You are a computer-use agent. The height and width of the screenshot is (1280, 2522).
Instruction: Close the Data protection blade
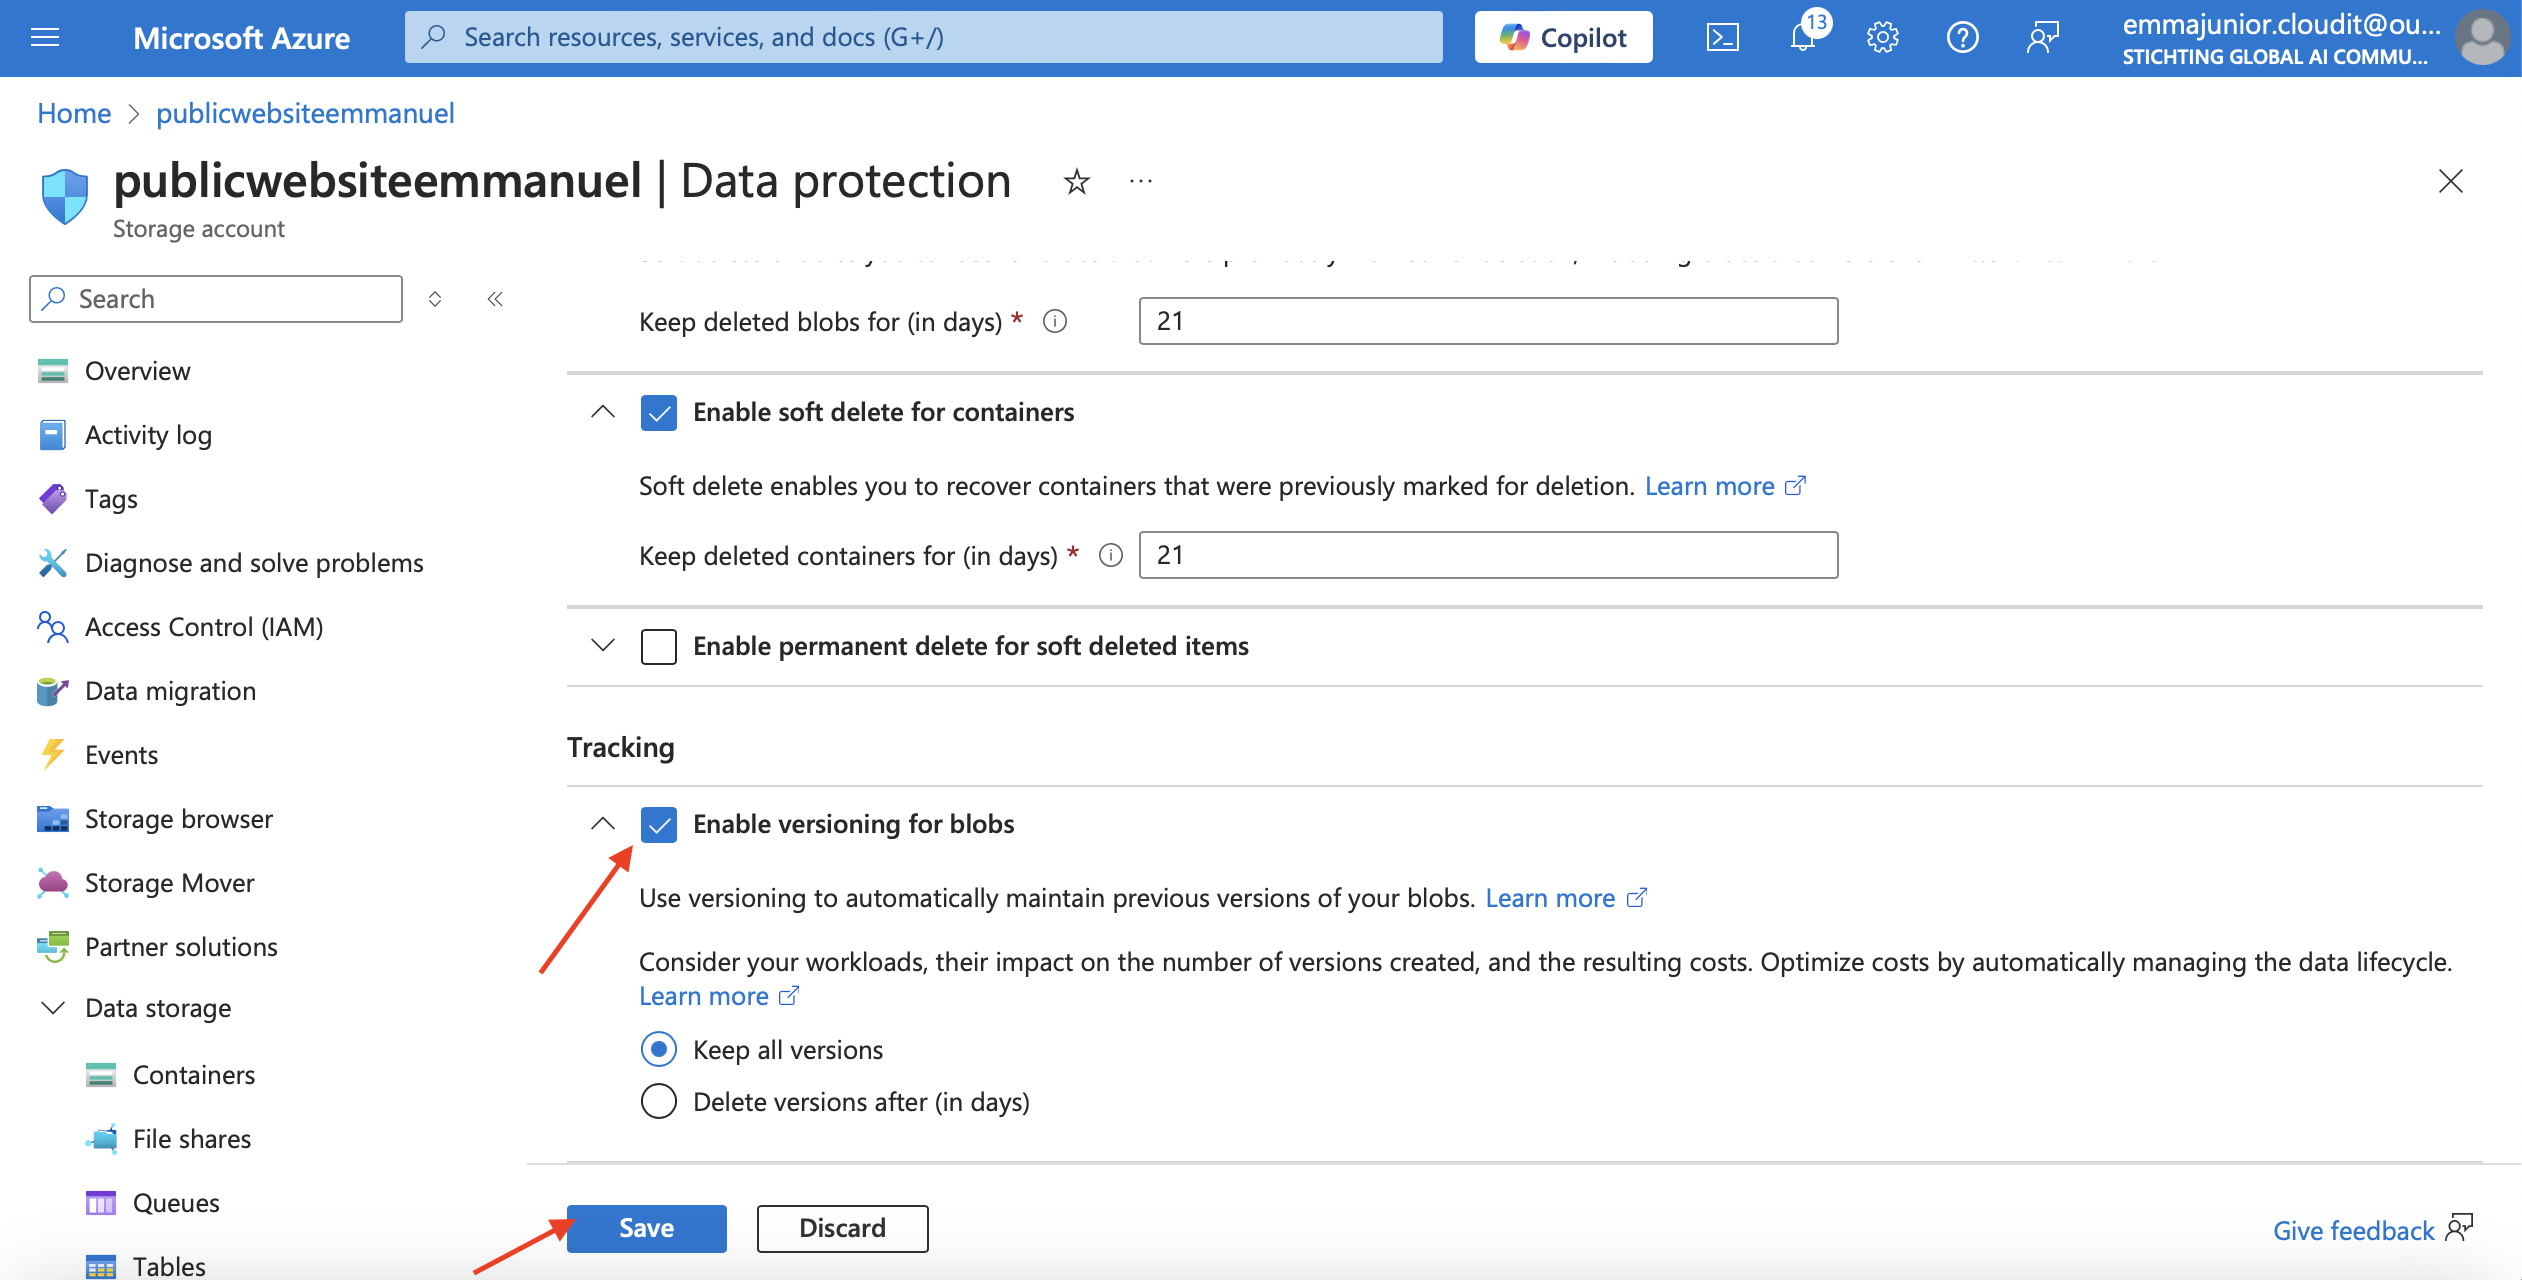point(2450,181)
